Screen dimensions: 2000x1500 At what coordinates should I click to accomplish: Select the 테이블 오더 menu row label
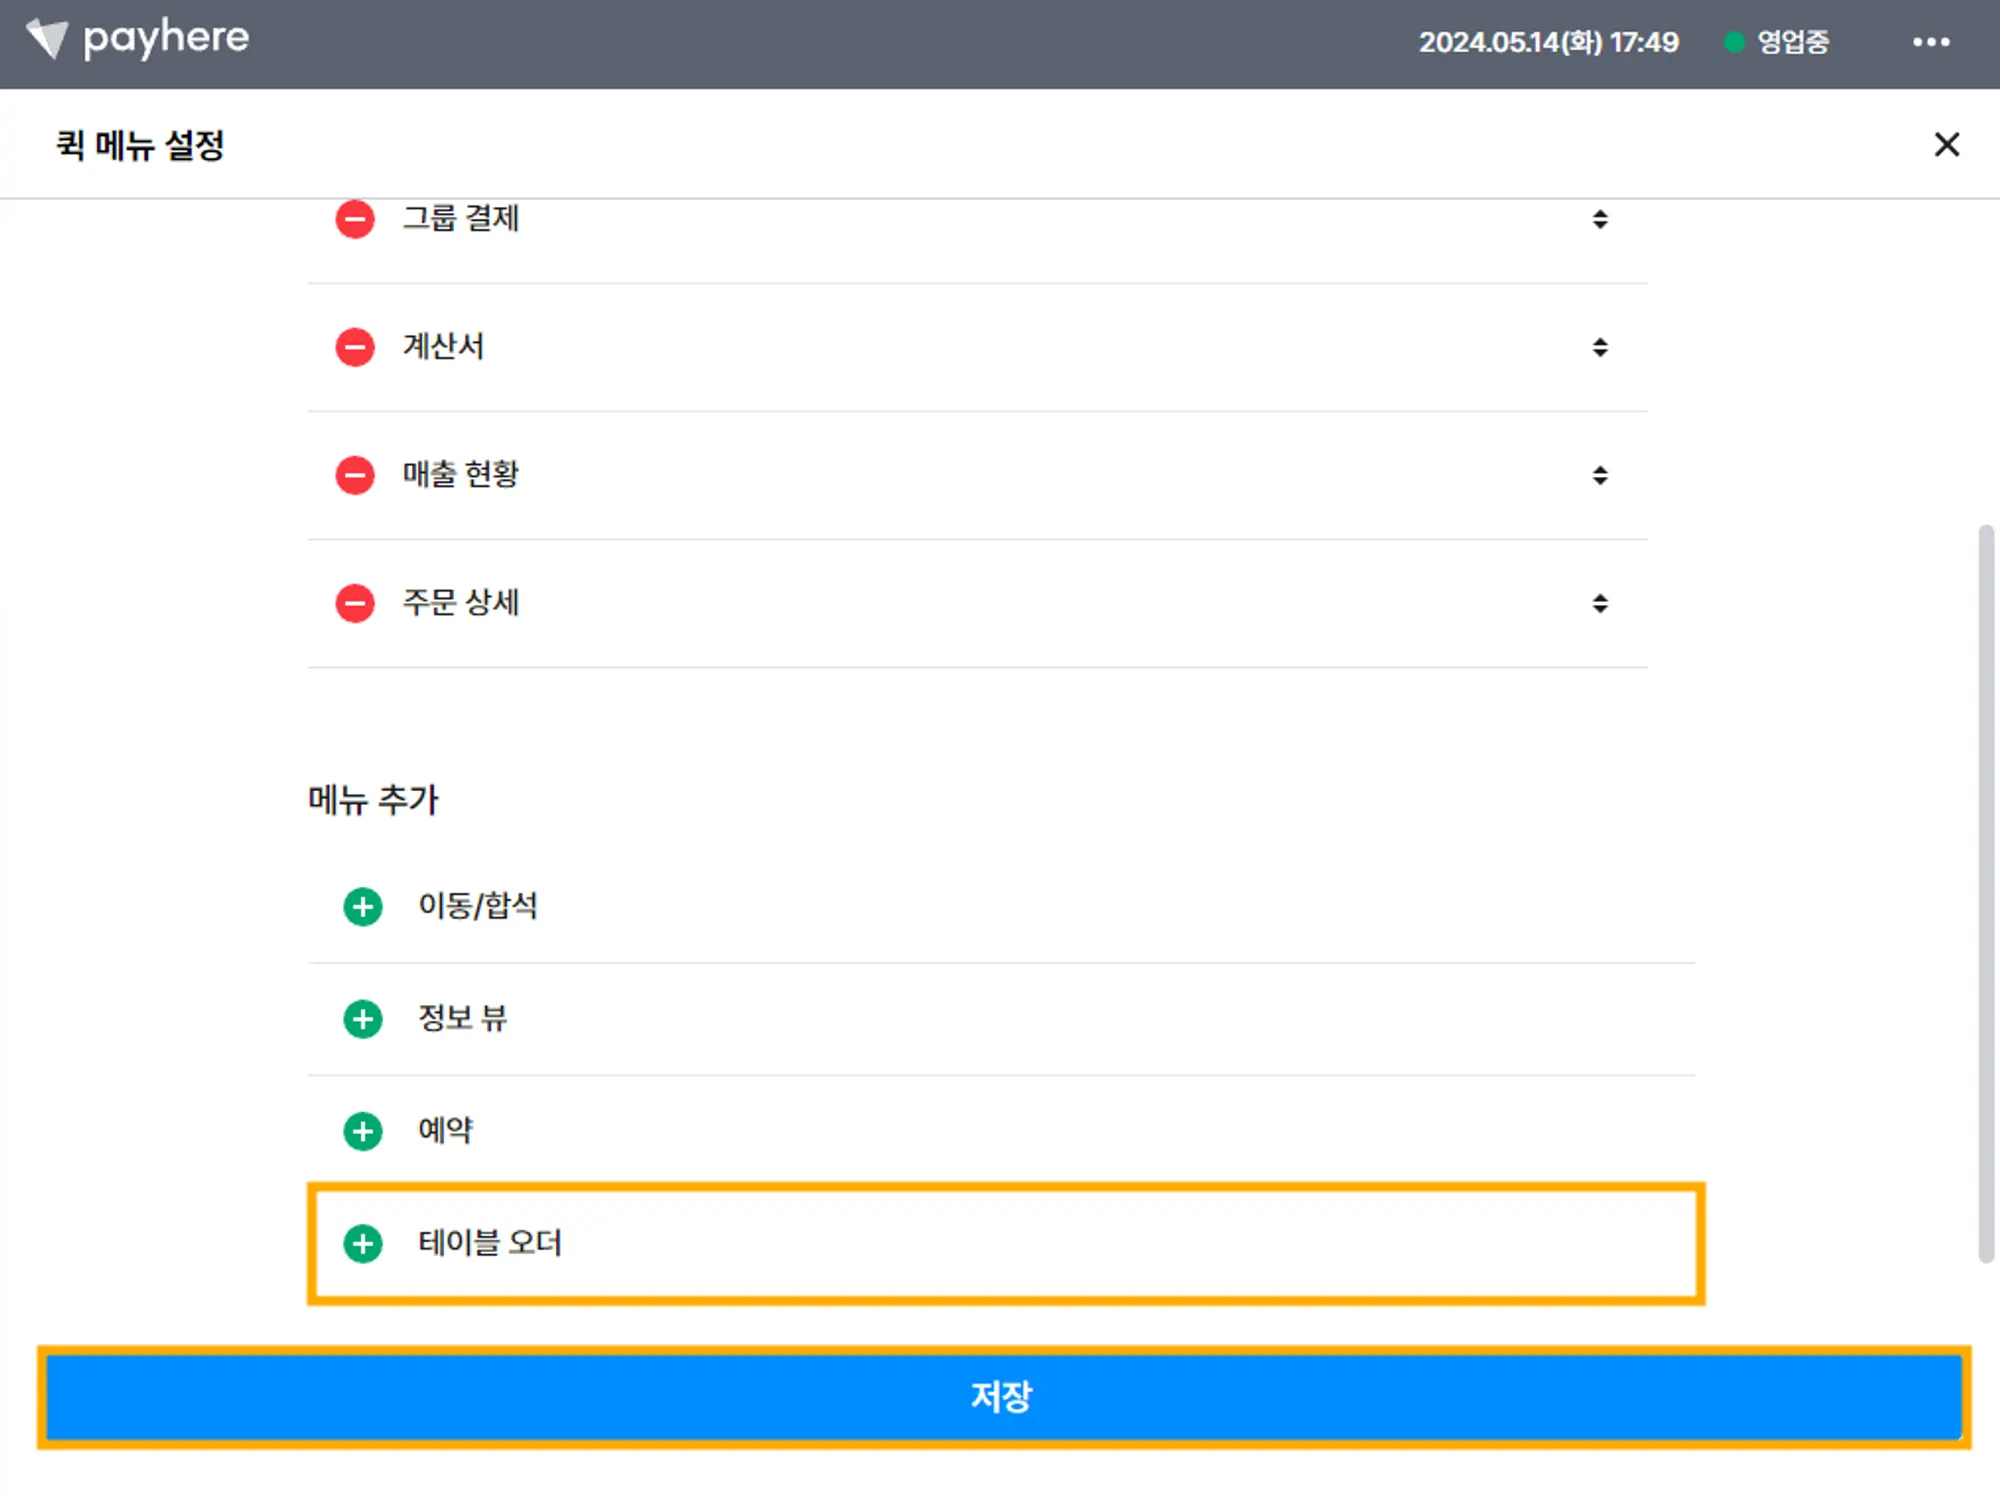coord(490,1243)
